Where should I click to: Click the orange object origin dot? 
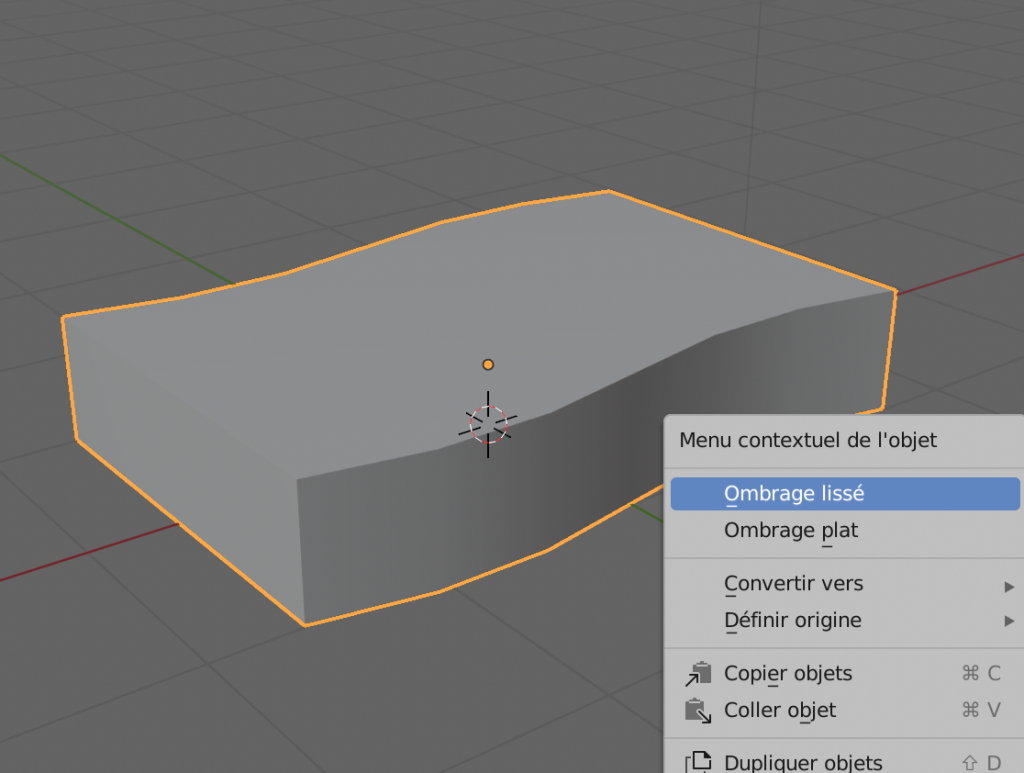point(488,365)
